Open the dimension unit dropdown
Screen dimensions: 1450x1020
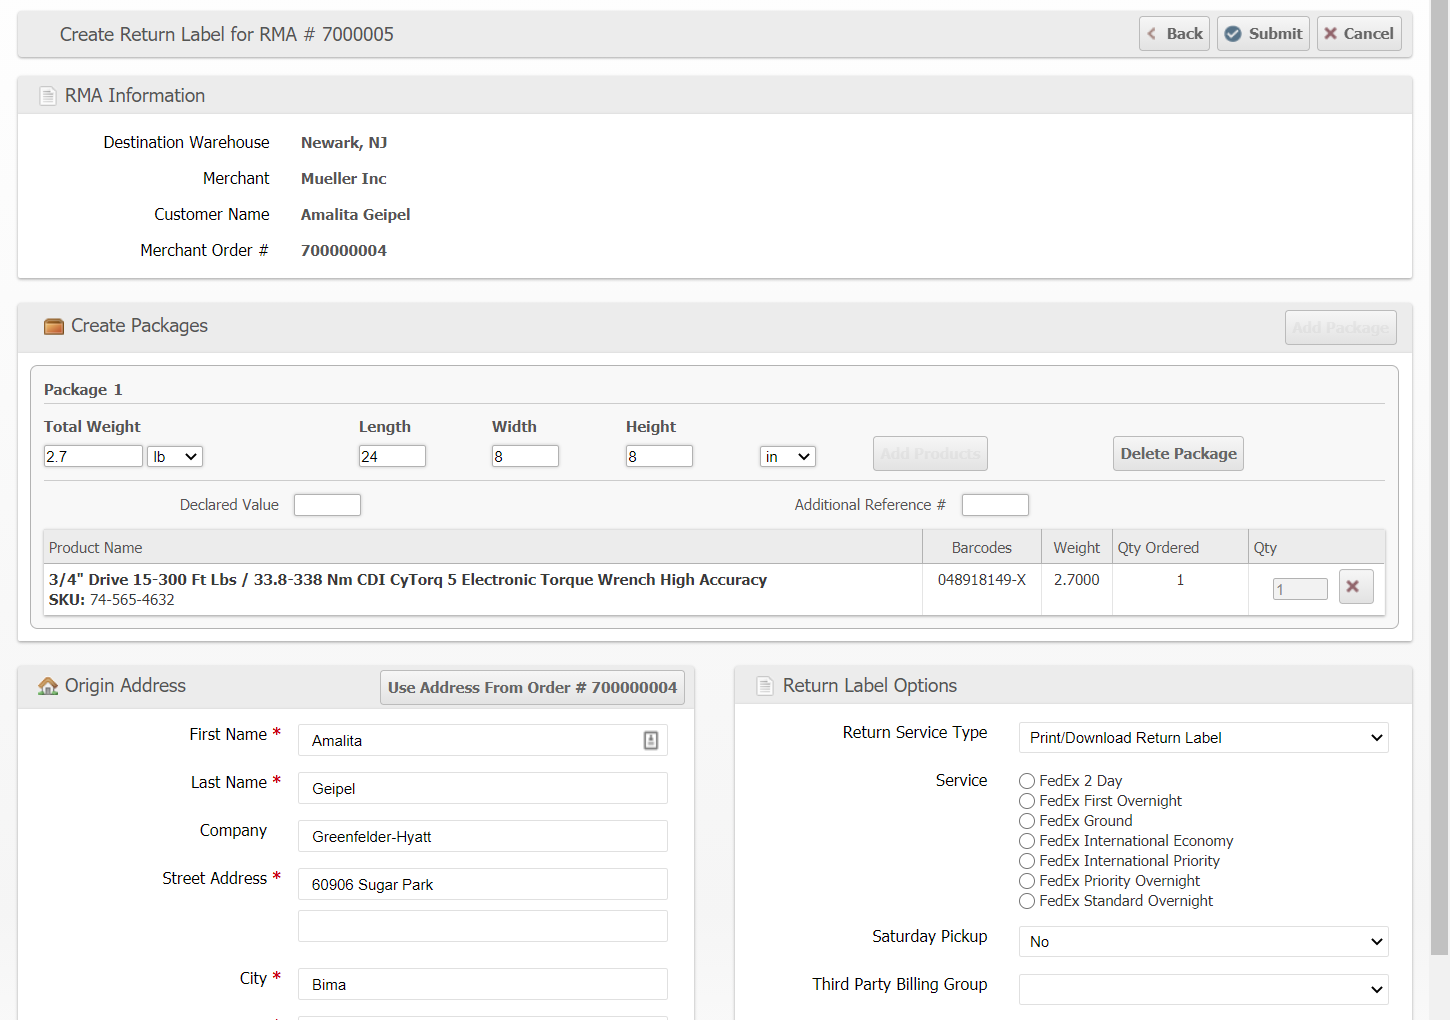[787, 457]
